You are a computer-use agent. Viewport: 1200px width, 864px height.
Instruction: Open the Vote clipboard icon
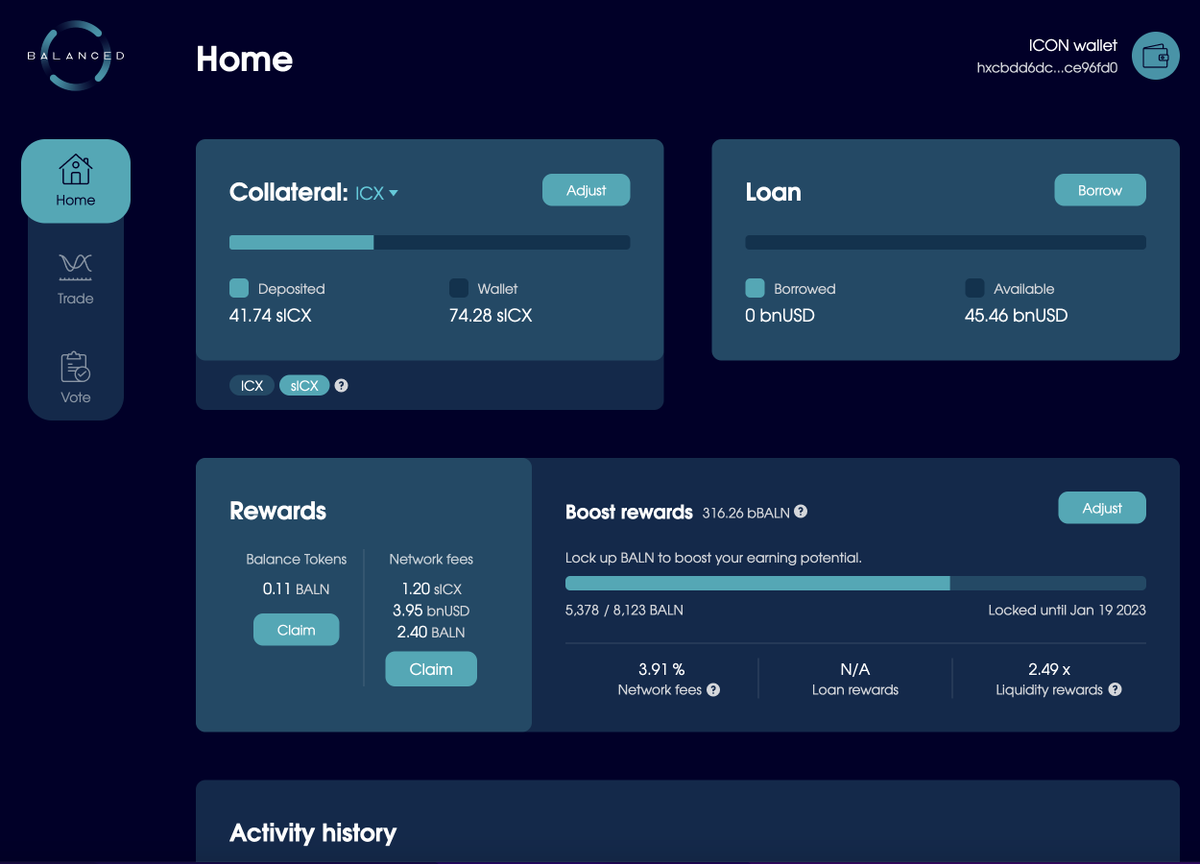point(76,367)
